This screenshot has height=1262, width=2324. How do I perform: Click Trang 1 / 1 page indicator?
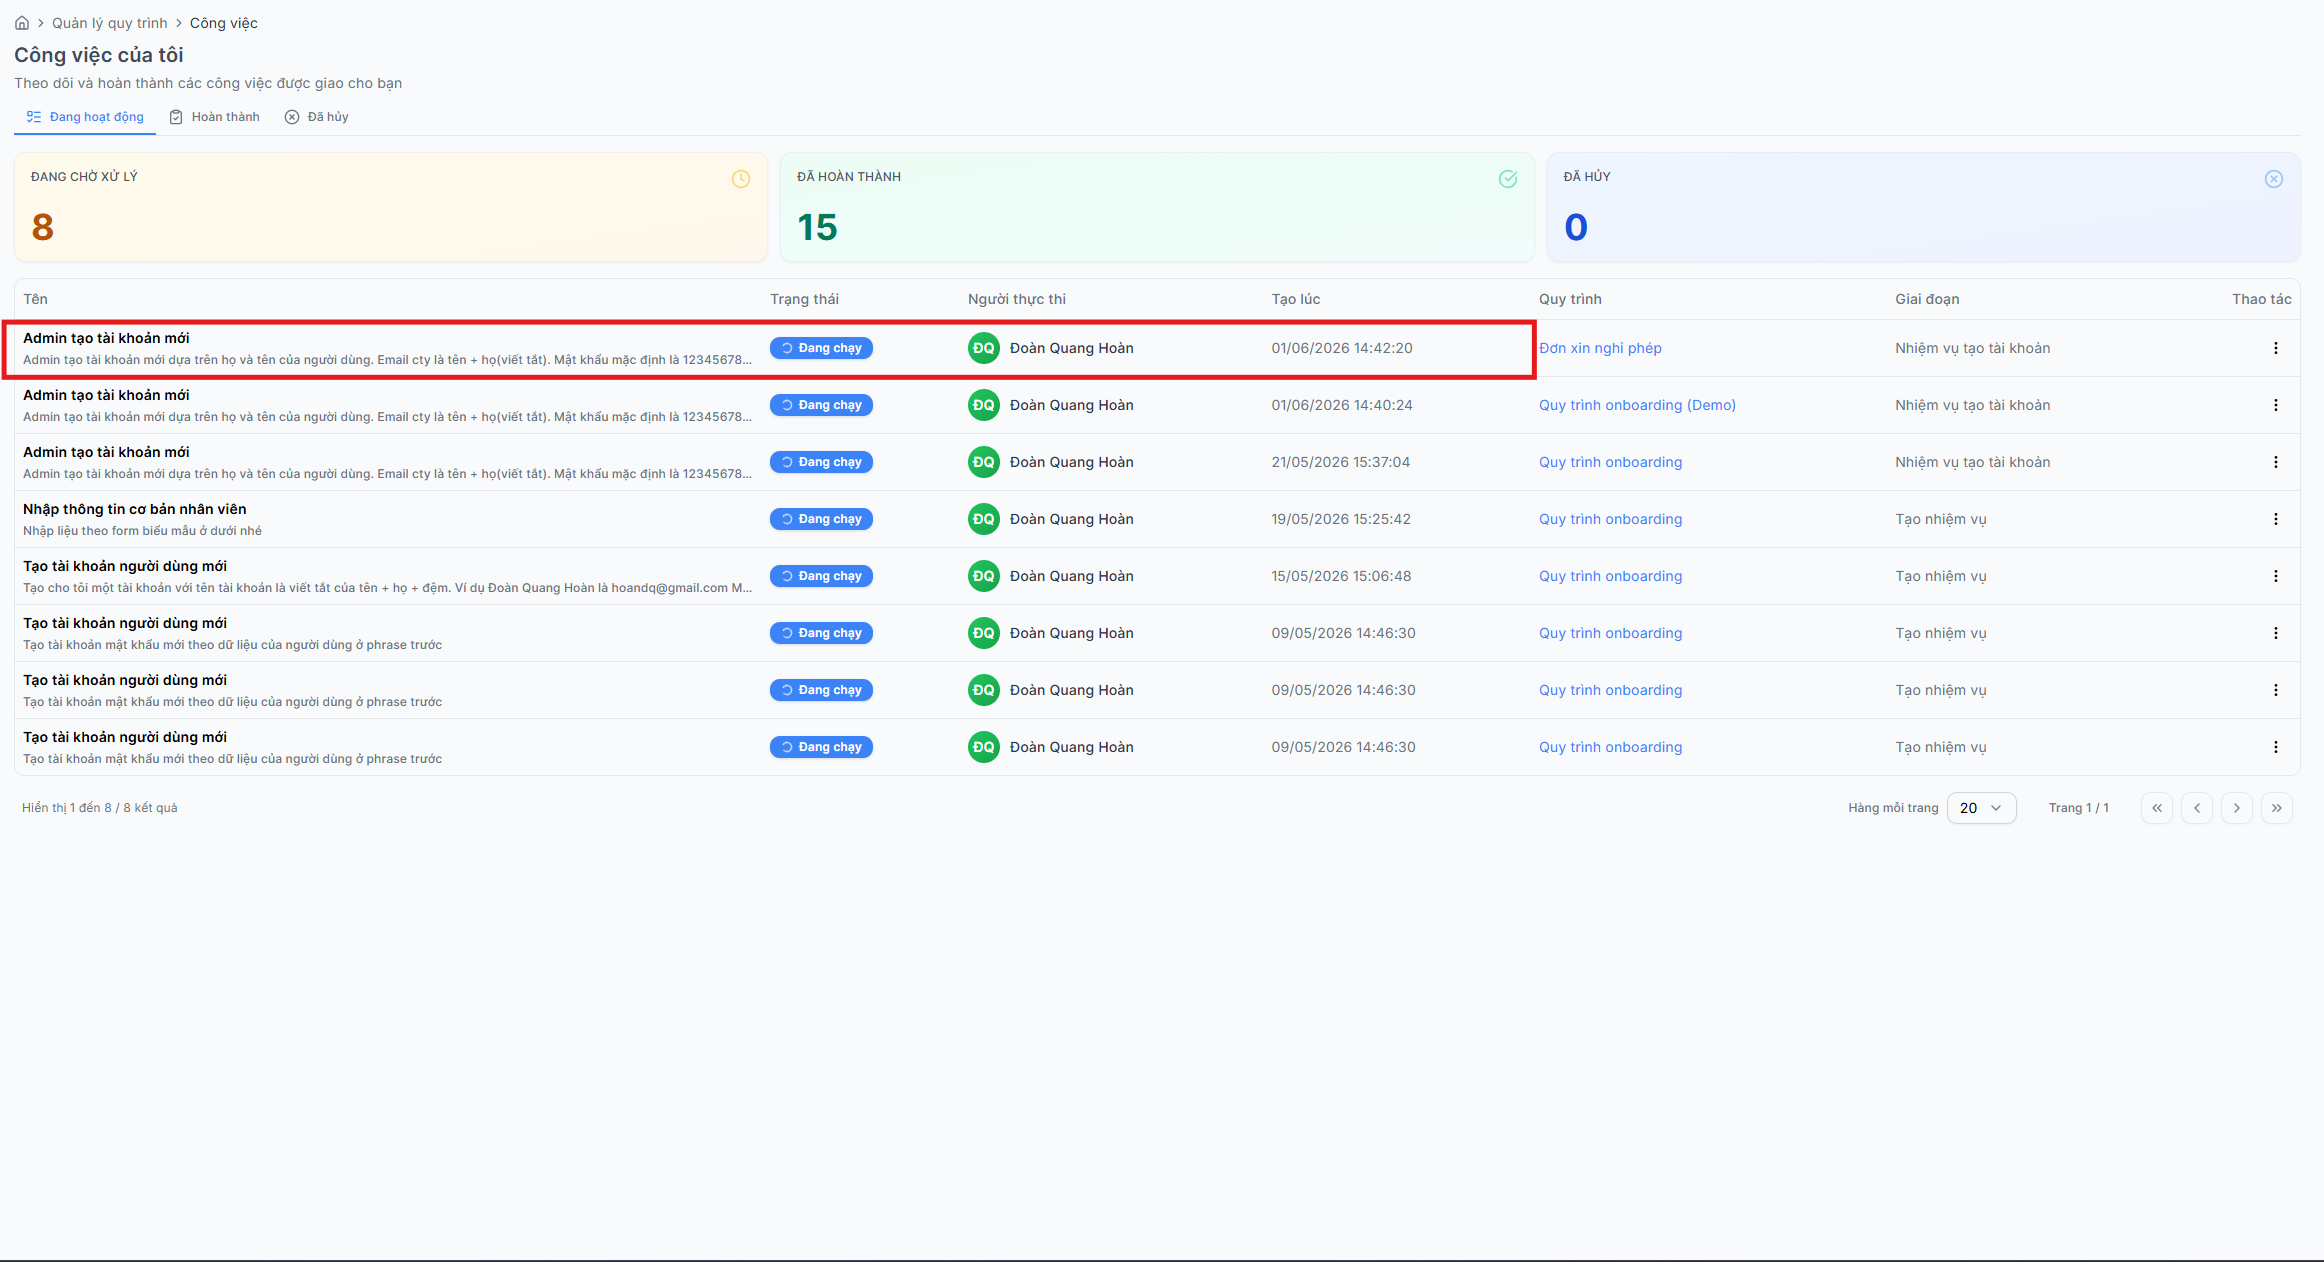pyautogui.click(x=2078, y=808)
